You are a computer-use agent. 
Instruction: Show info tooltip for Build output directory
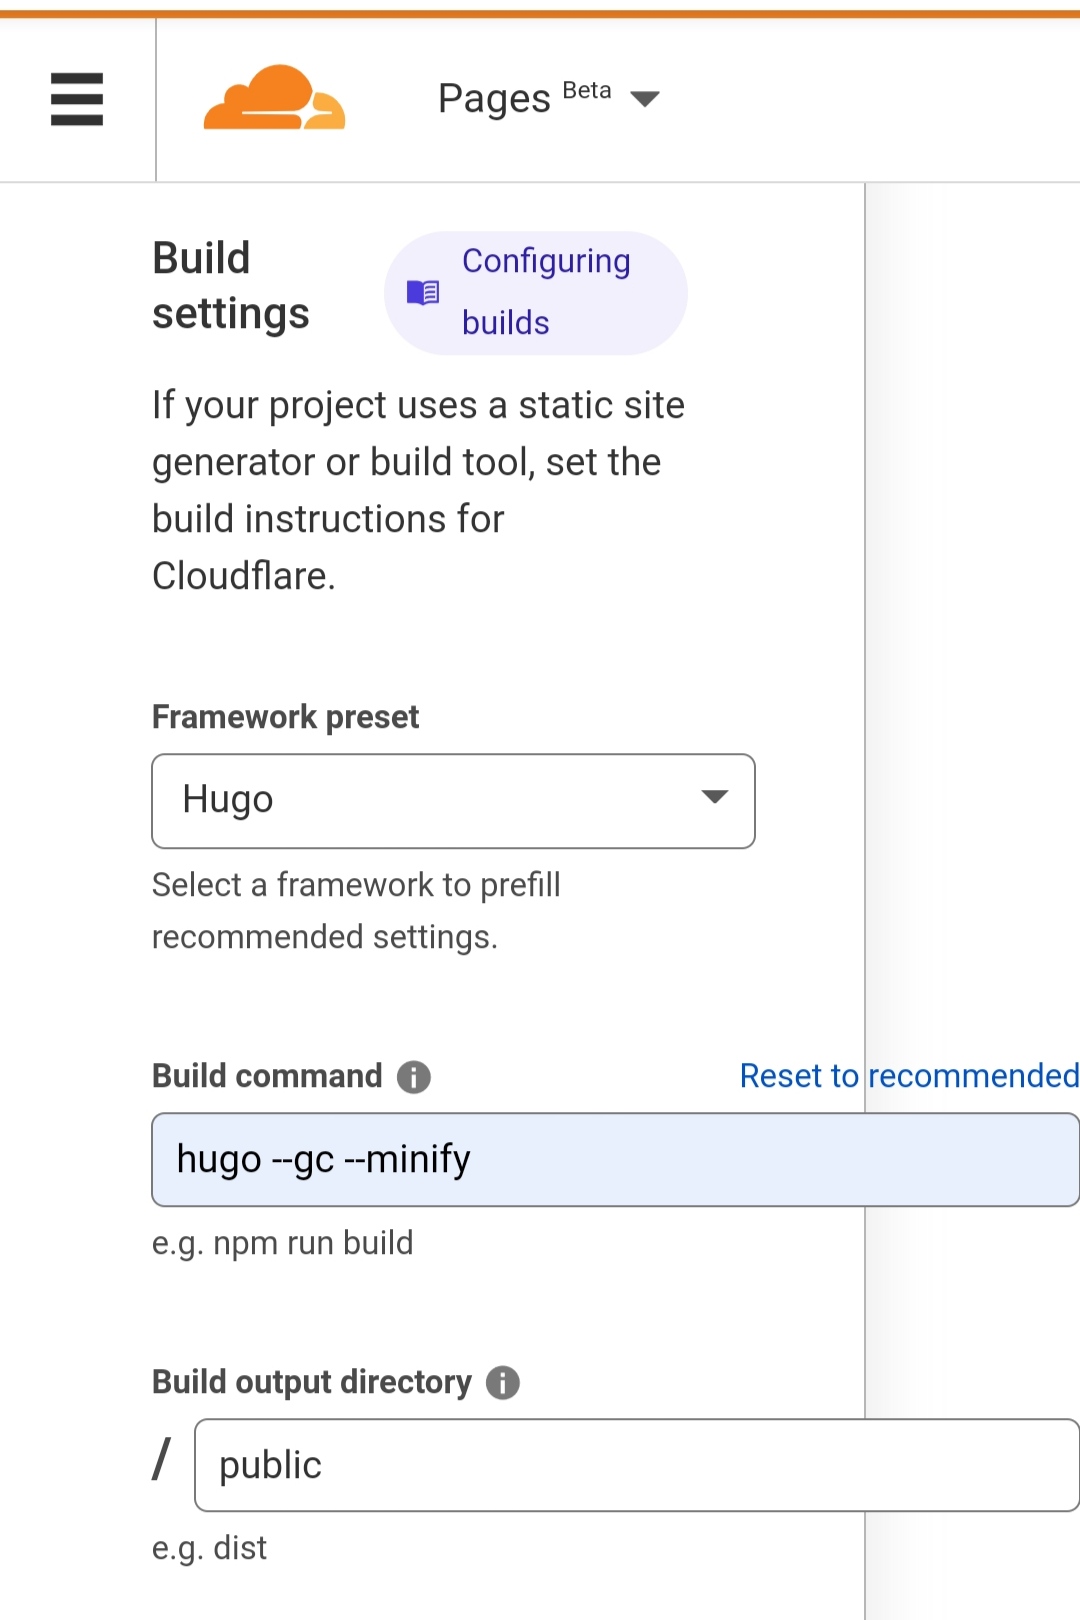click(503, 1383)
